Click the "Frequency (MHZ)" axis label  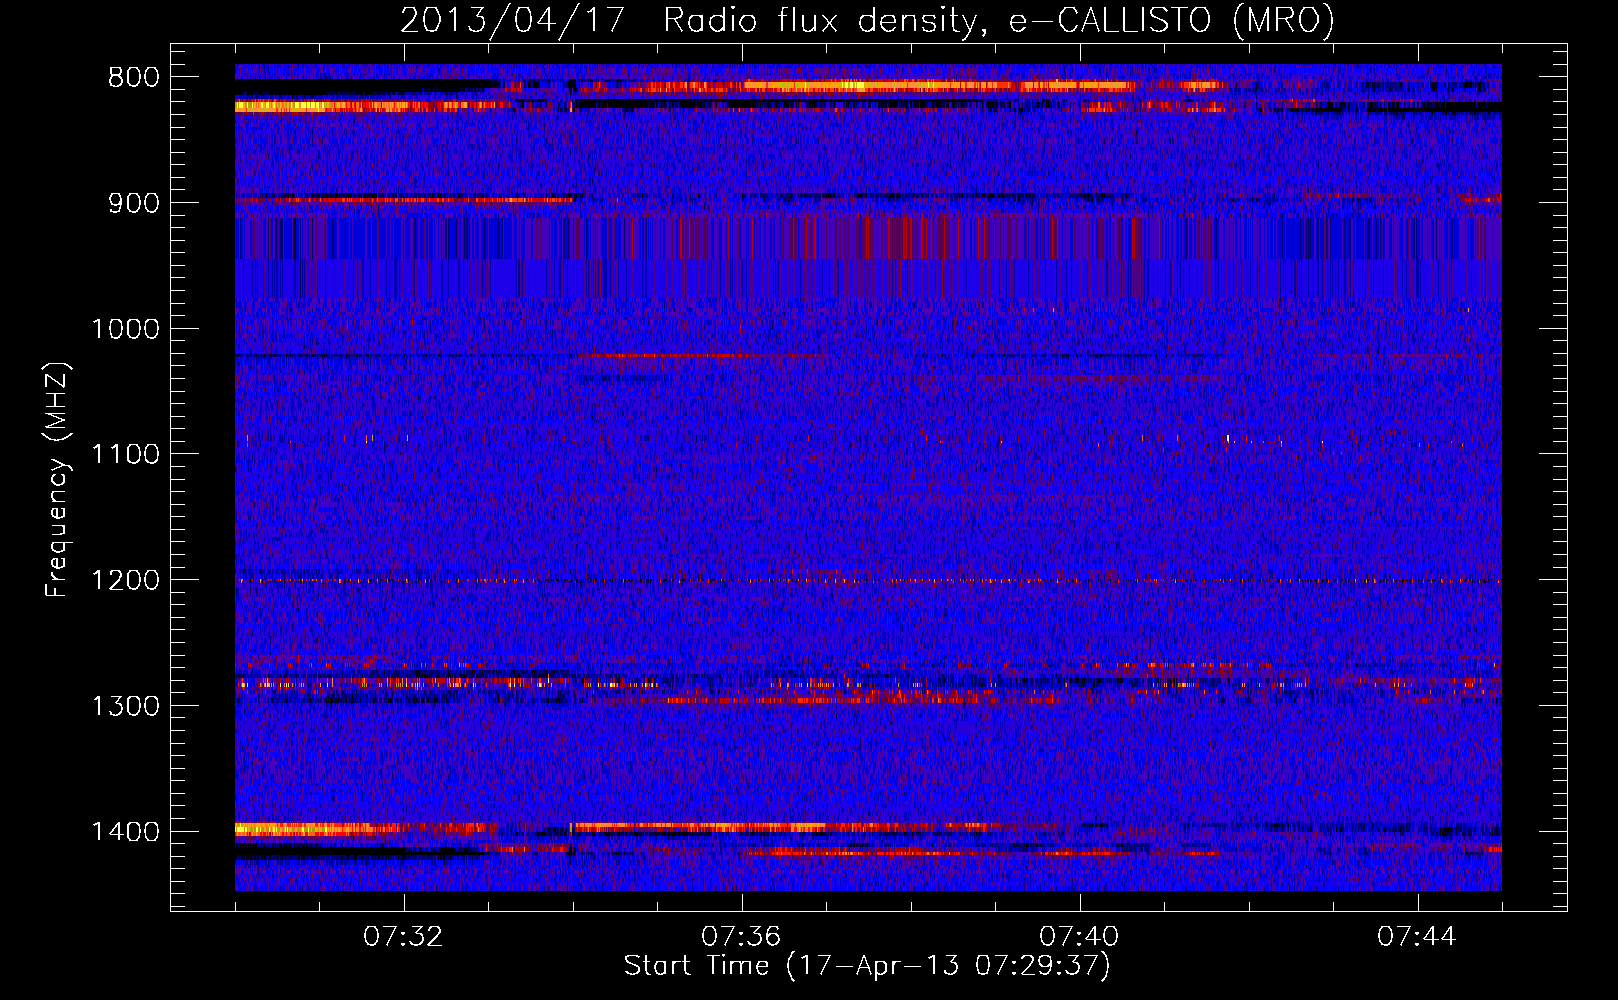[x=57, y=480]
